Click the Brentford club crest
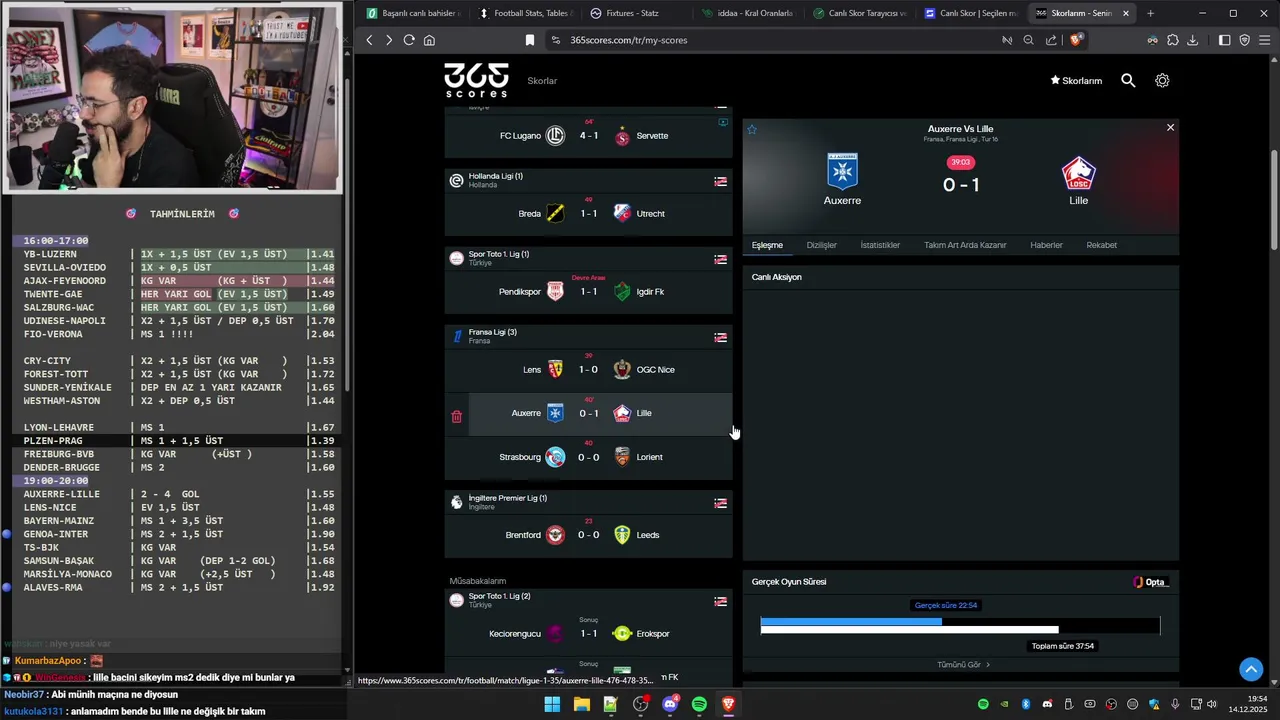This screenshot has height=720, width=1280. click(555, 535)
